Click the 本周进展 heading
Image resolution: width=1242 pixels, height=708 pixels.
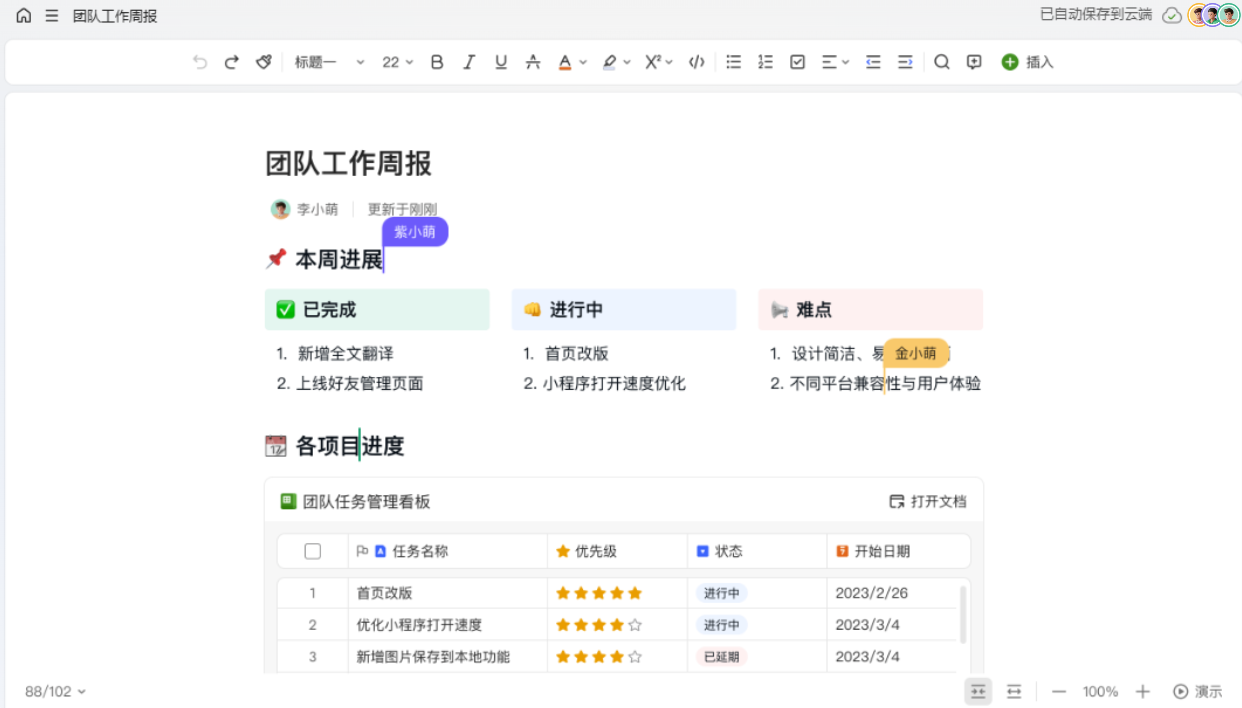[339, 260]
